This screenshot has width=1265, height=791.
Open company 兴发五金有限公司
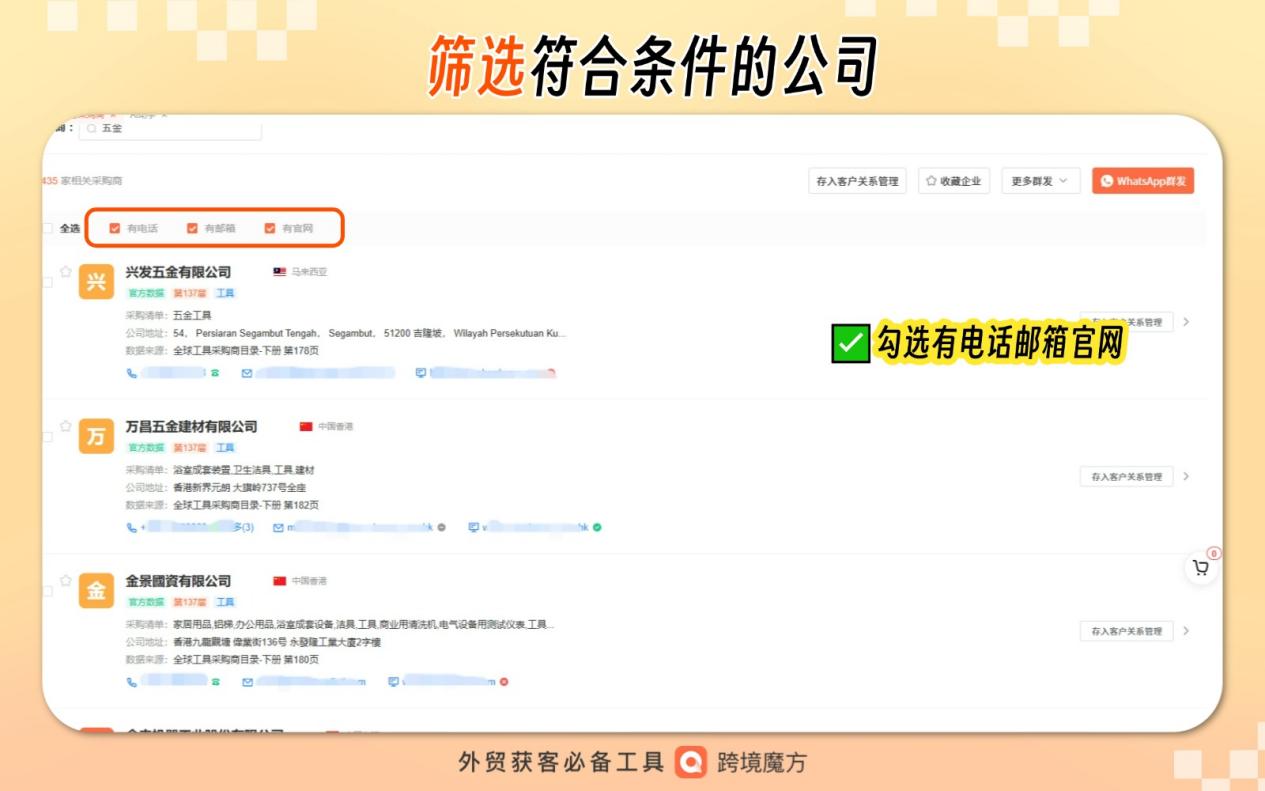[x=178, y=272]
